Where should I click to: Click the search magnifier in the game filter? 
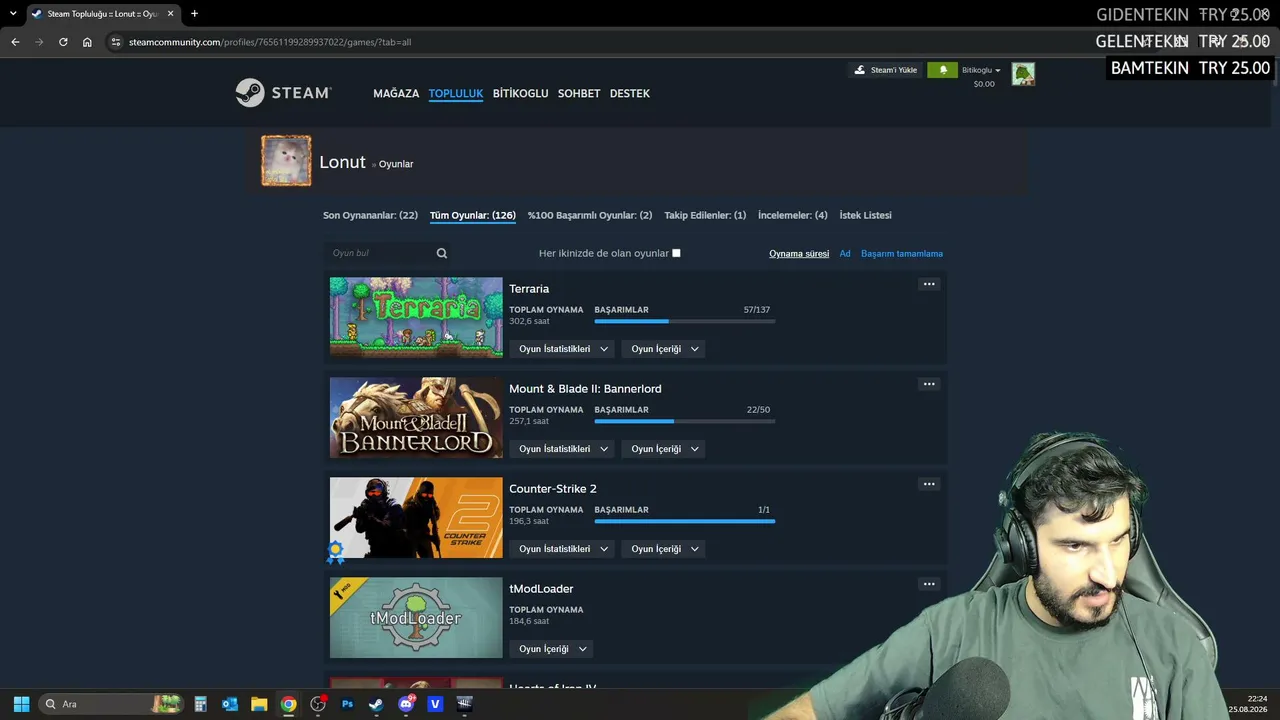(442, 253)
